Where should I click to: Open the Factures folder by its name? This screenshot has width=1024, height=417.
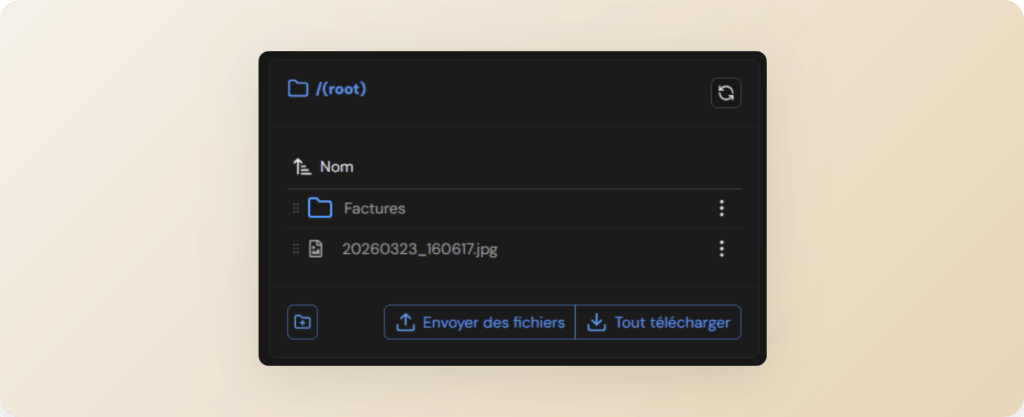coord(375,209)
